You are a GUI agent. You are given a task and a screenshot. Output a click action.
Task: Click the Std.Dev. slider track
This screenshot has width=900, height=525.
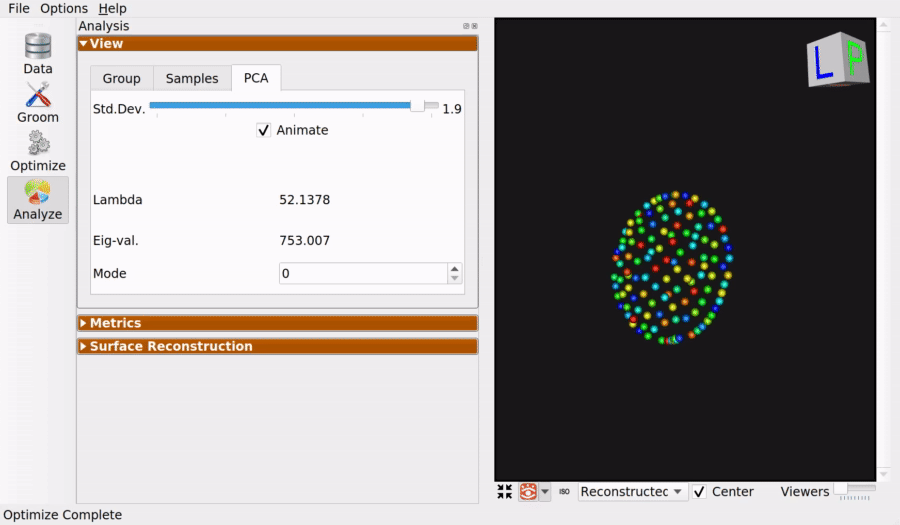[293, 106]
